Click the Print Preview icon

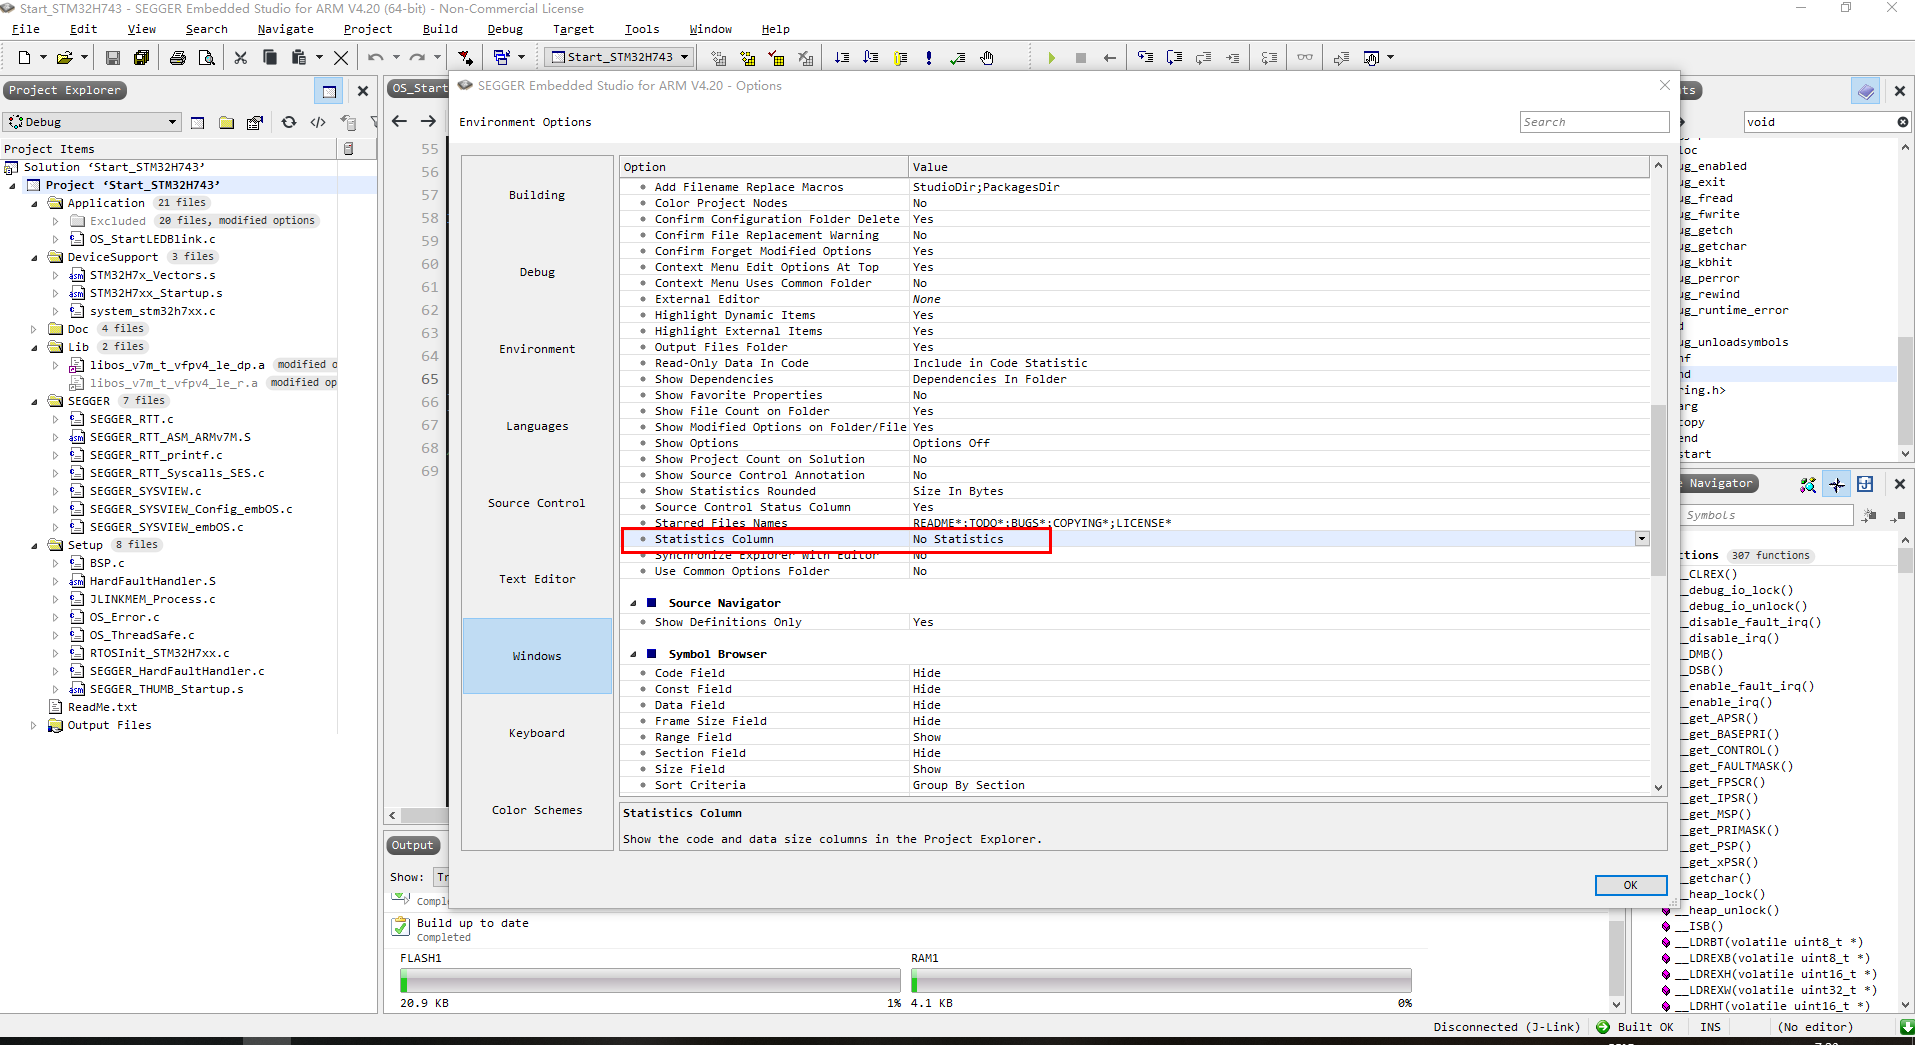(206, 58)
